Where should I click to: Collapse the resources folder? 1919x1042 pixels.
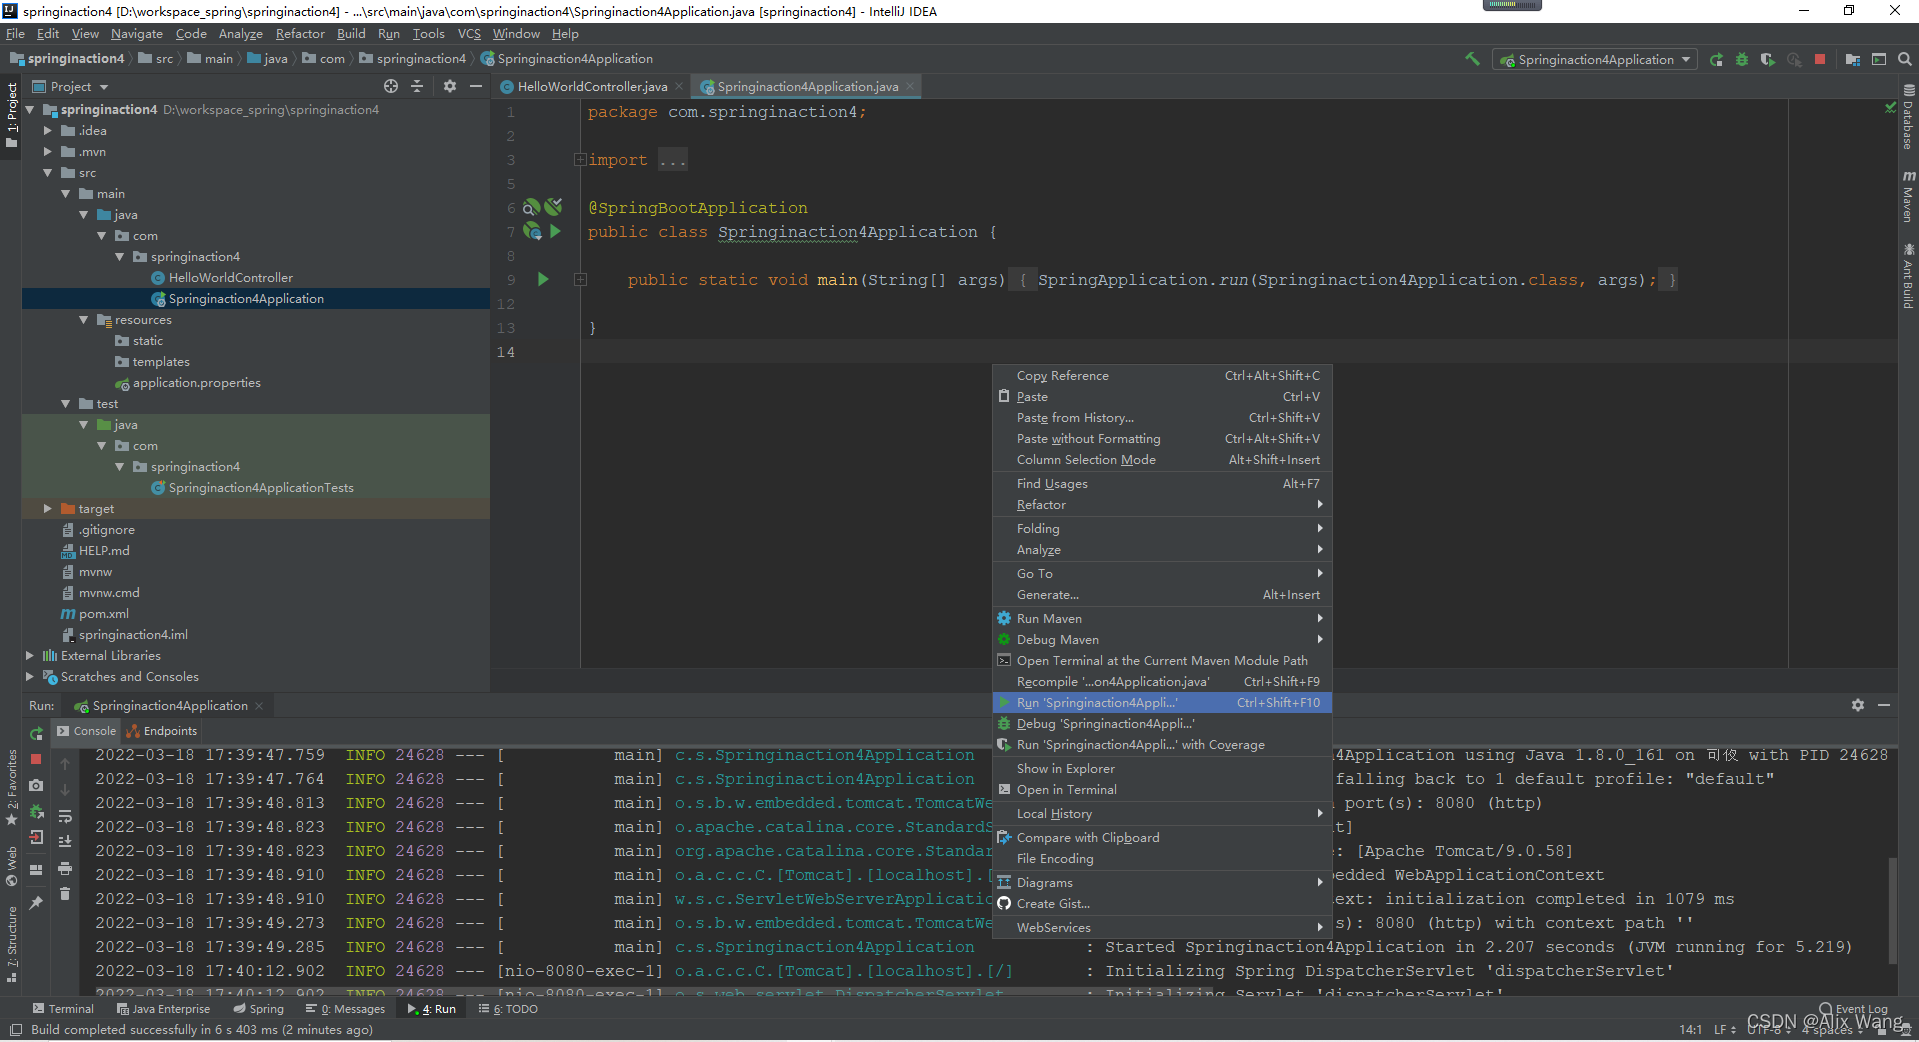83,319
